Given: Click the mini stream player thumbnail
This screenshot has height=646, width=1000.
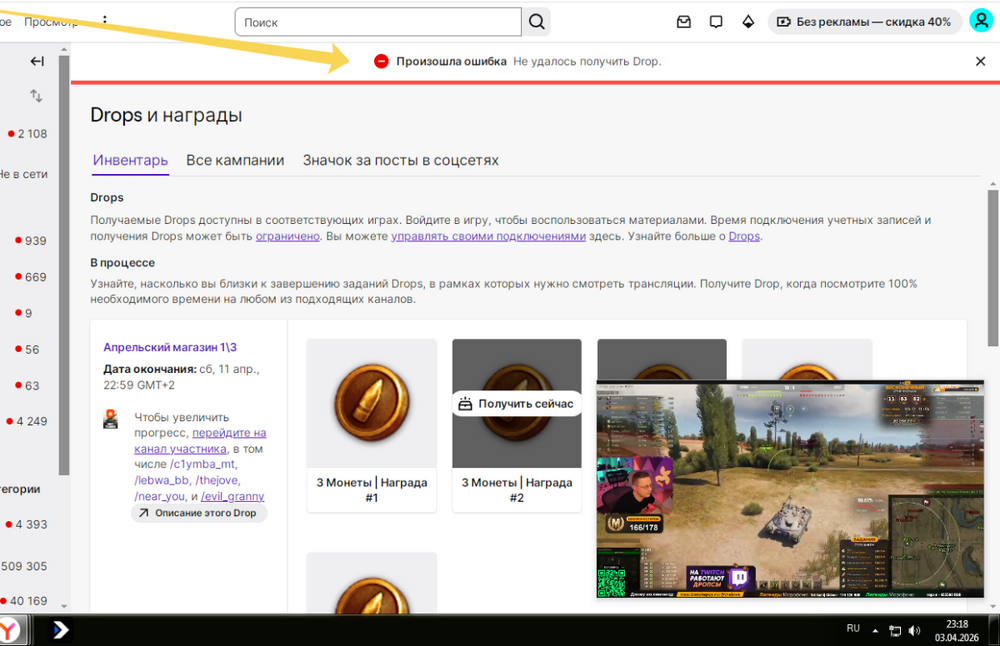Looking at the screenshot, I should [790, 489].
